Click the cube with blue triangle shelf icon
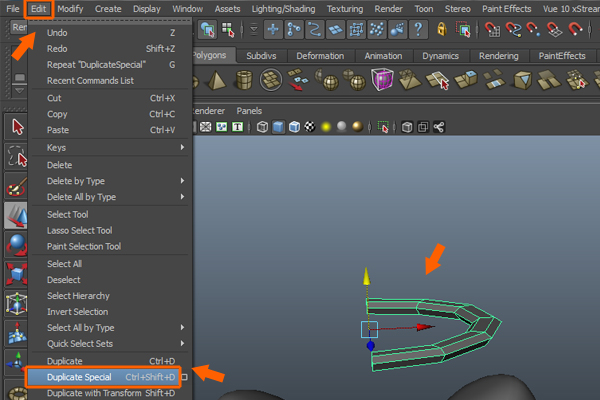The image size is (600, 400). pos(522,80)
